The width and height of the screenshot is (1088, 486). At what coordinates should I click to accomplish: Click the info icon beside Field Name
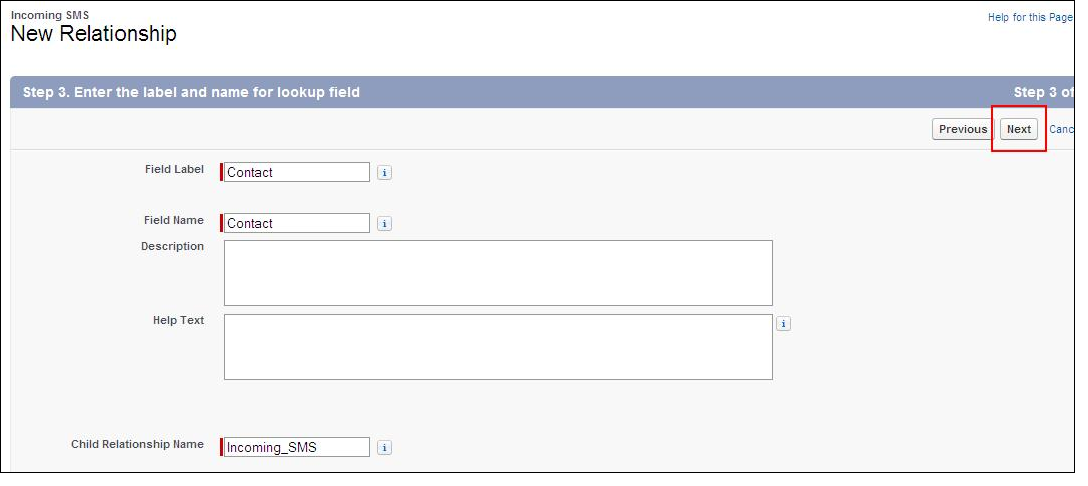(x=384, y=224)
